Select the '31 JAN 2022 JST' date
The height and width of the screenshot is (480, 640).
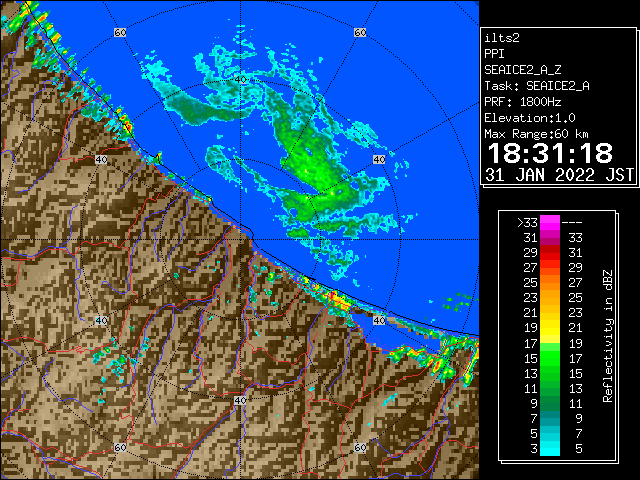click(x=559, y=175)
